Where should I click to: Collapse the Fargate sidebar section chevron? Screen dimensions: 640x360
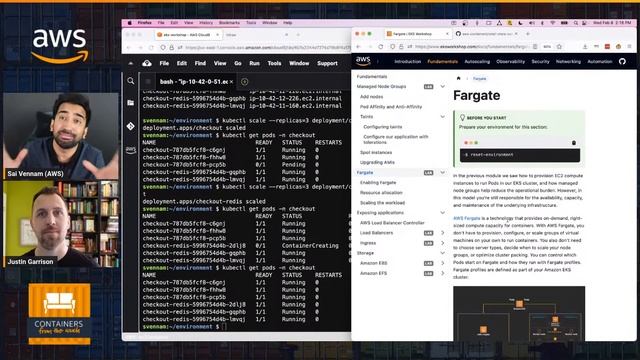pyautogui.click(x=442, y=173)
